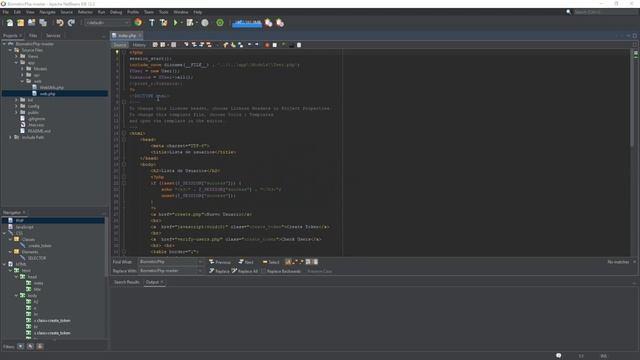This screenshot has height=360, width=640.
Task: Open the File menu
Action: tap(5, 12)
